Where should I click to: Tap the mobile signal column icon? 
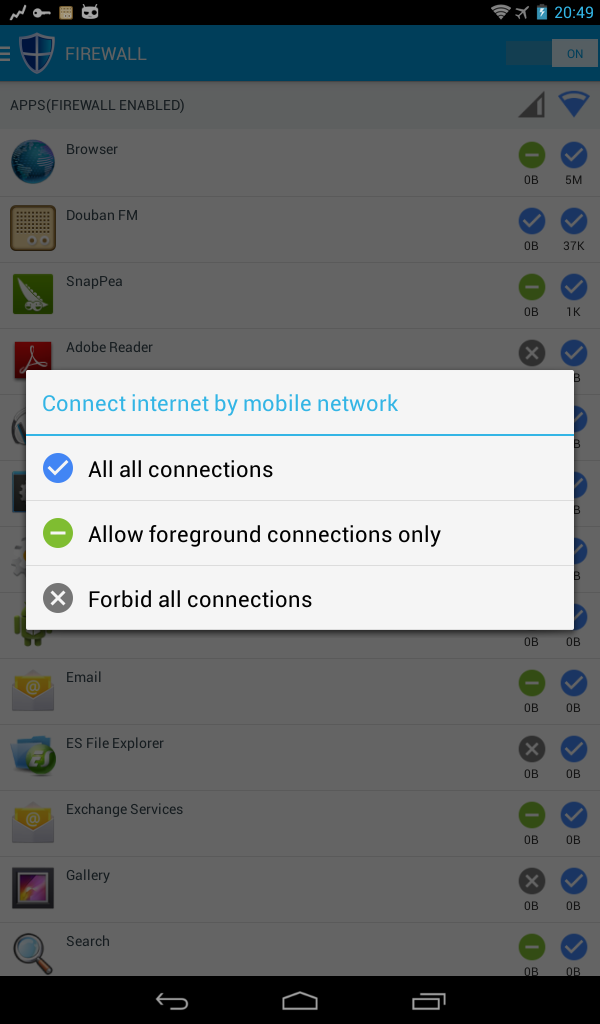coord(531,104)
